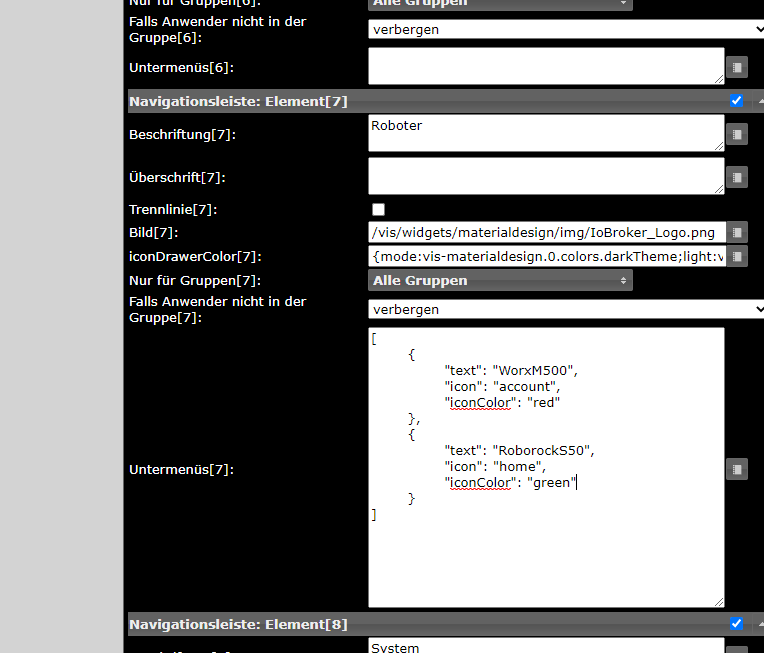This screenshot has width=764, height=653.
Task: Click the Untermenüs[7] label
Action: click(x=181, y=469)
